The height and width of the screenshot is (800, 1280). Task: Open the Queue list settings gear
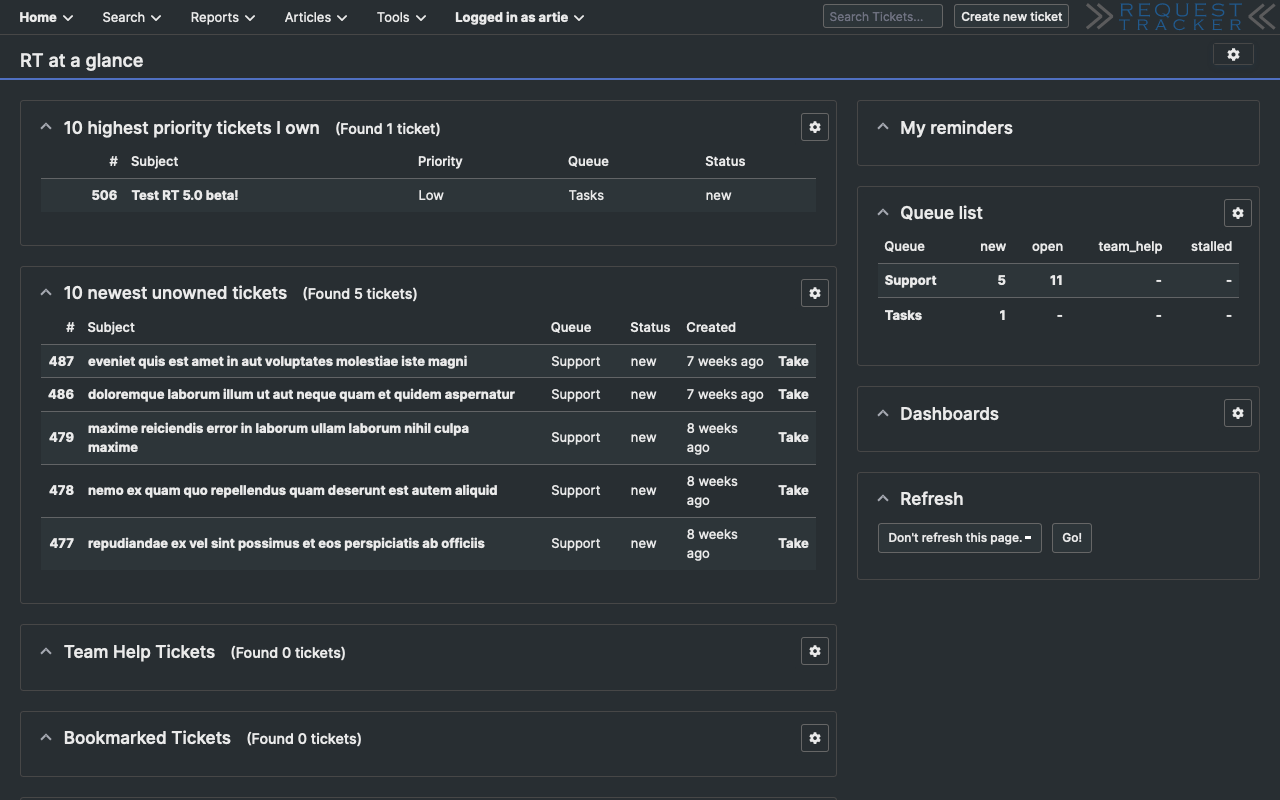tap(1238, 213)
